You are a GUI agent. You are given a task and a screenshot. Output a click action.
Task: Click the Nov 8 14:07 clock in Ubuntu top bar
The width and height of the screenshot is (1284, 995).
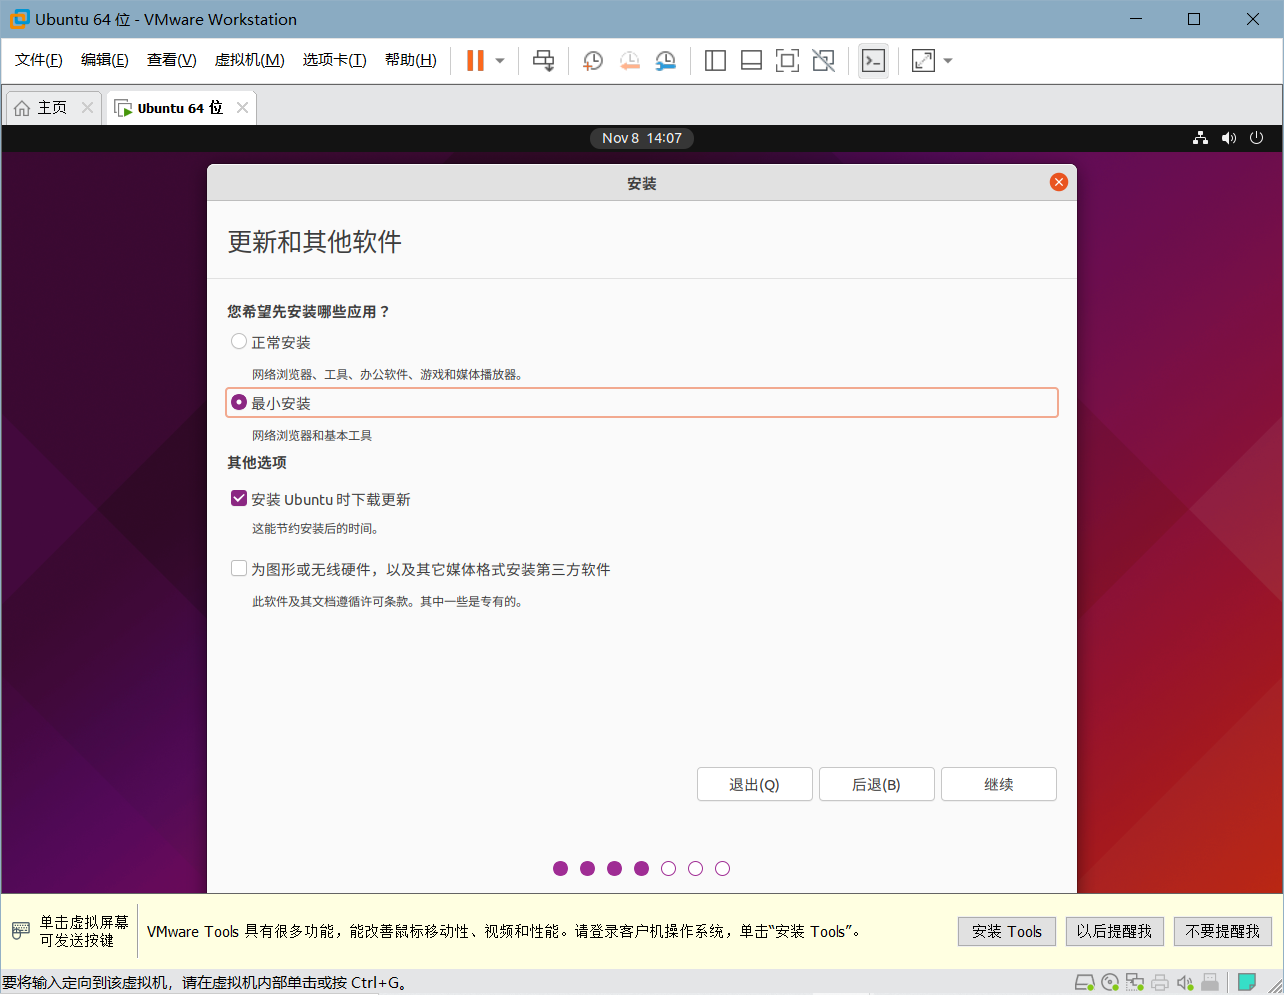[x=642, y=138]
